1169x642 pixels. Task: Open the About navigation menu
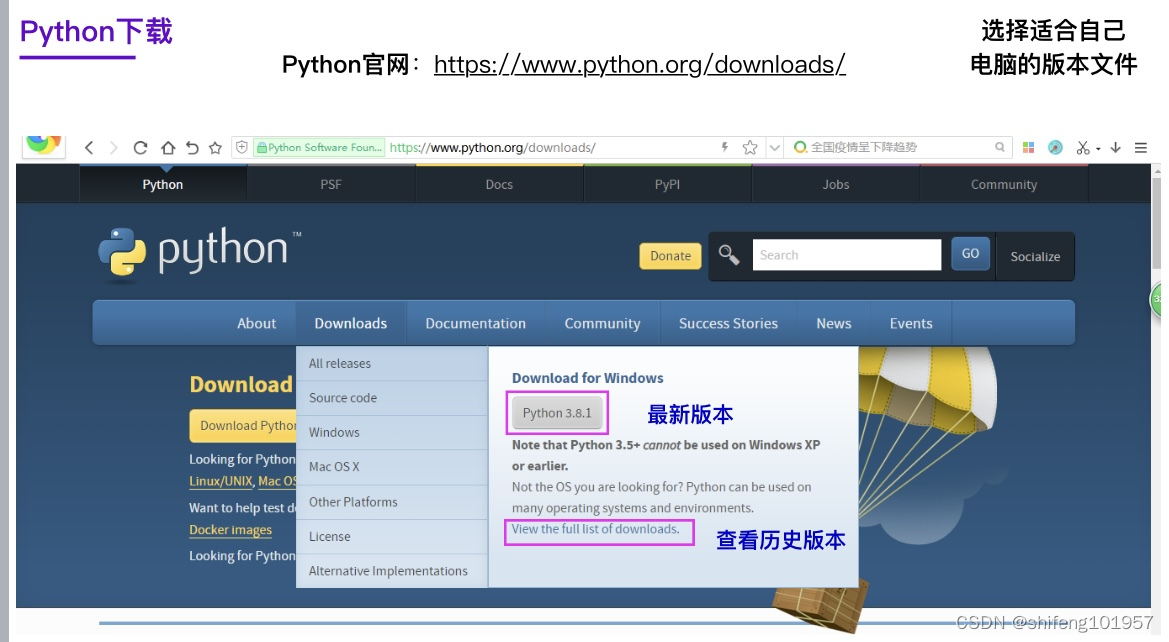[x=256, y=323]
